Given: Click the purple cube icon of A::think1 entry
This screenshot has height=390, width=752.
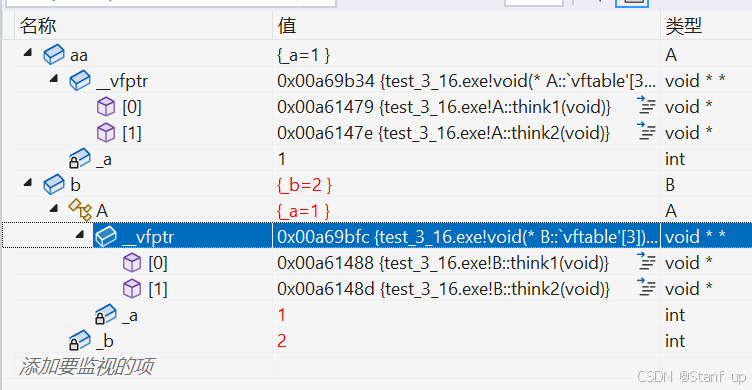Looking at the screenshot, I should coord(106,106).
